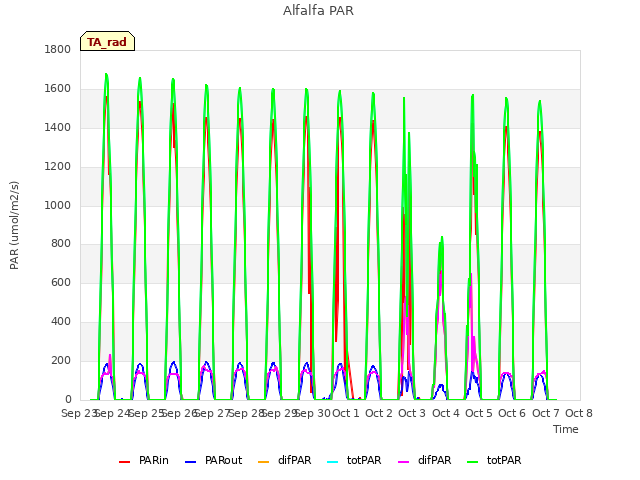Click the 1600 y-axis tick label
This screenshot has width=640, height=480.
58,89
